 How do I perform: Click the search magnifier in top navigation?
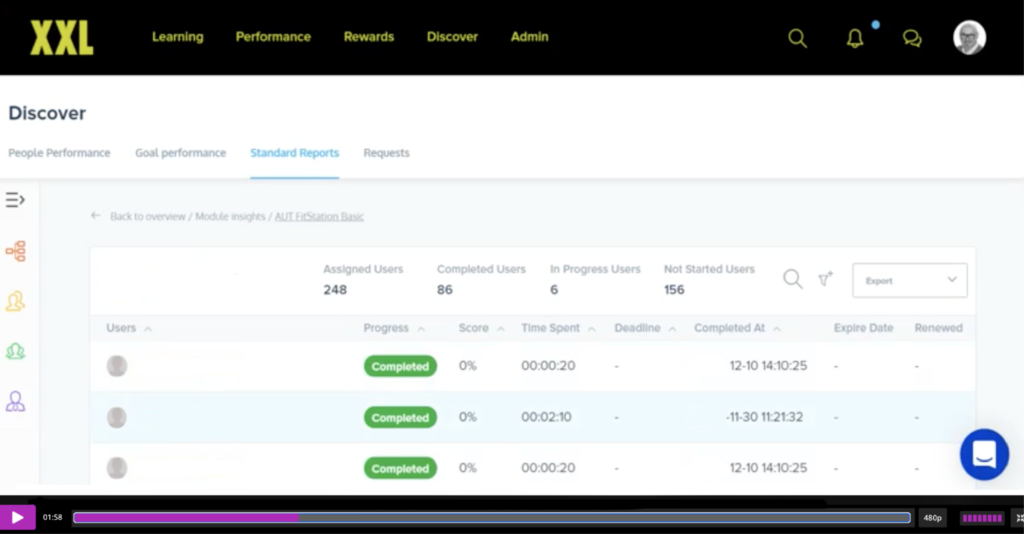pos(797,38)
